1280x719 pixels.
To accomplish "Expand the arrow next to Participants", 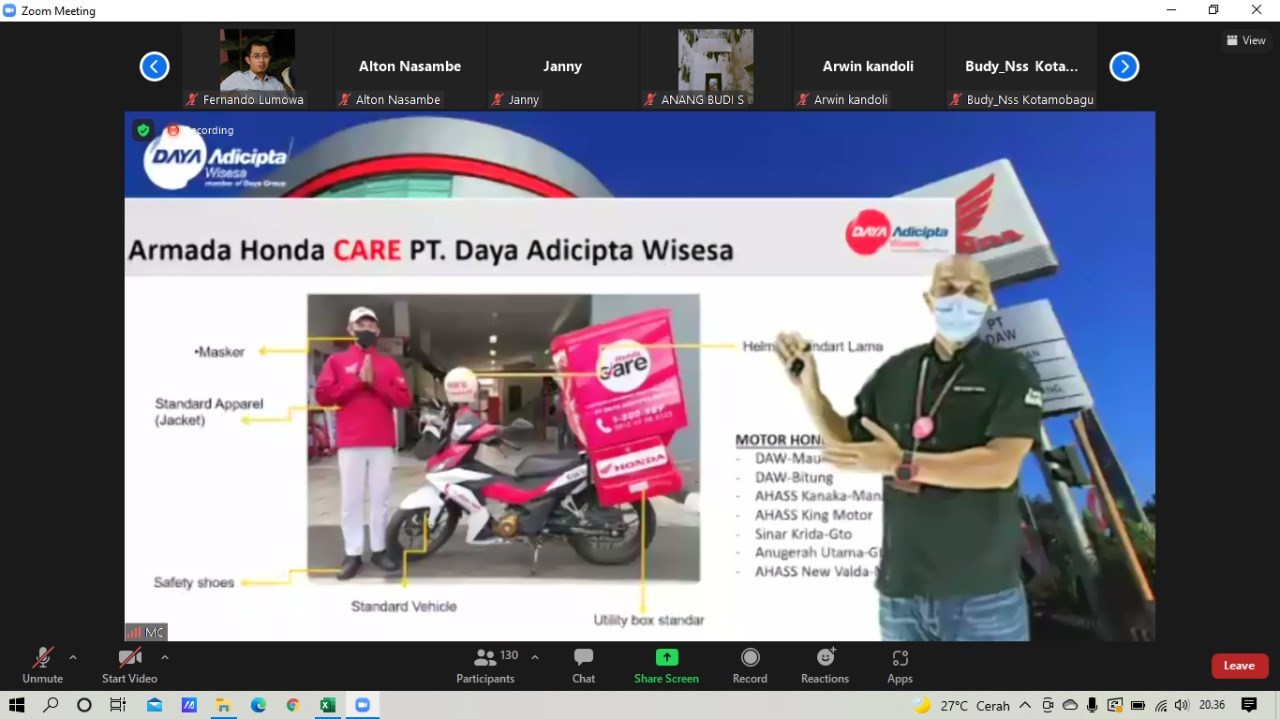I will tap(535, 657).
